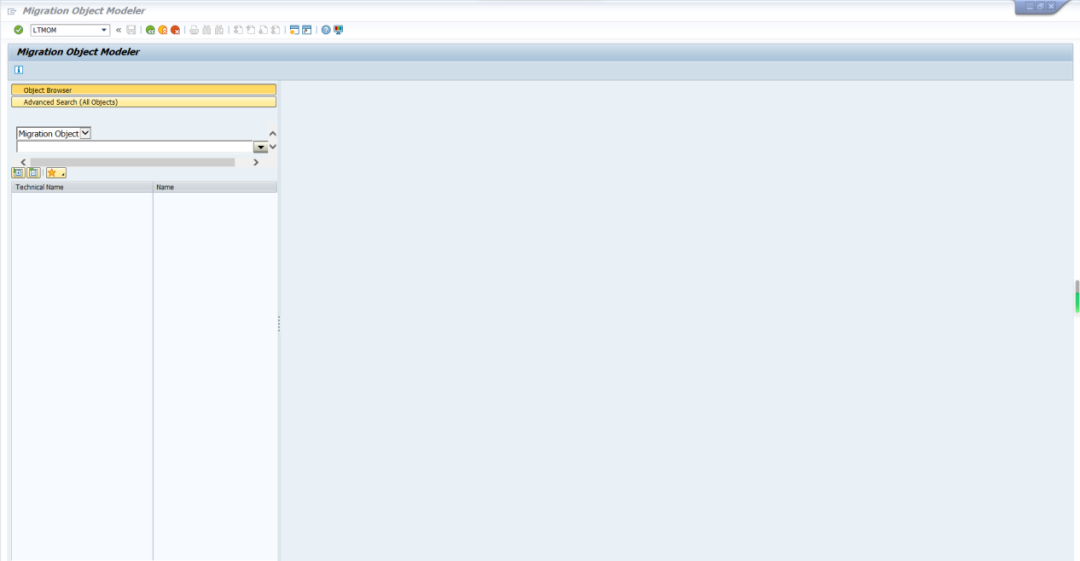Click the Collapse All nodes icon
The height and width of the screenshot is (561, 1080).
[x=33, y=173]
